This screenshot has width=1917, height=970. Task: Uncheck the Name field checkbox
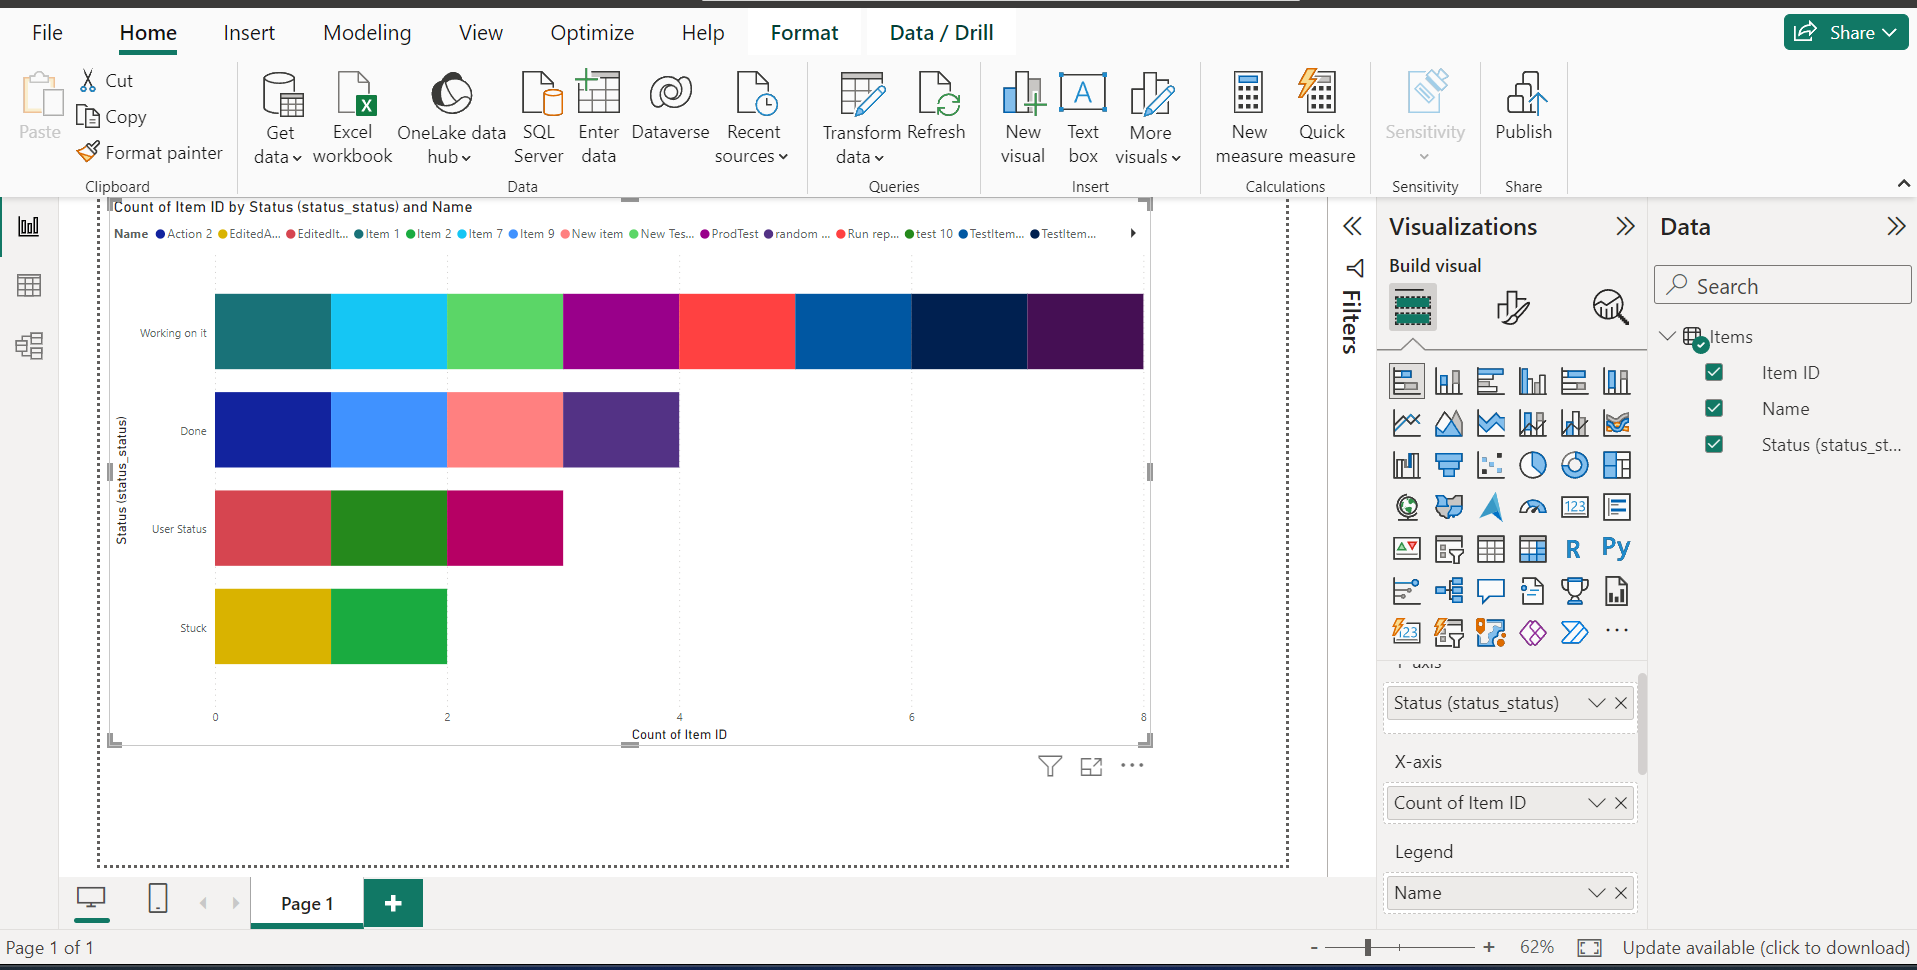coord(1714,409)
